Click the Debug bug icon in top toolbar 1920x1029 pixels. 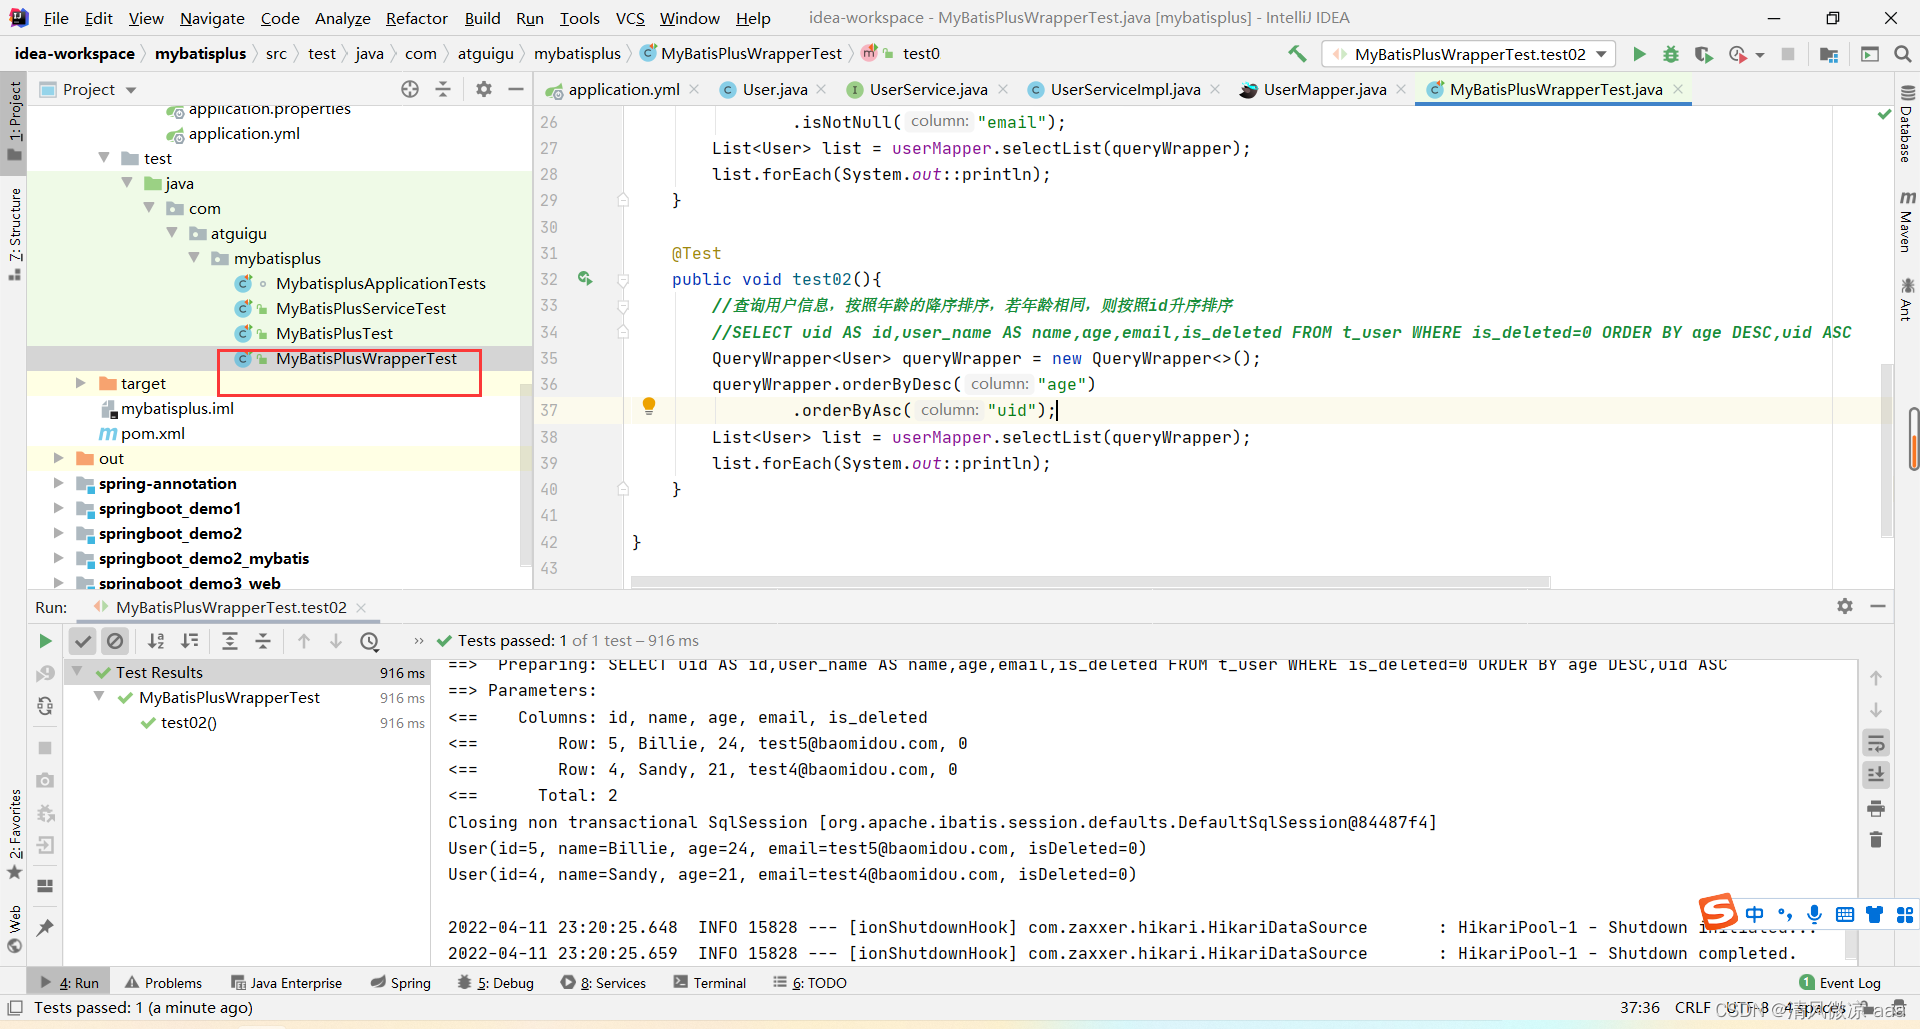pyautogui.click(x=1670, y=54)
